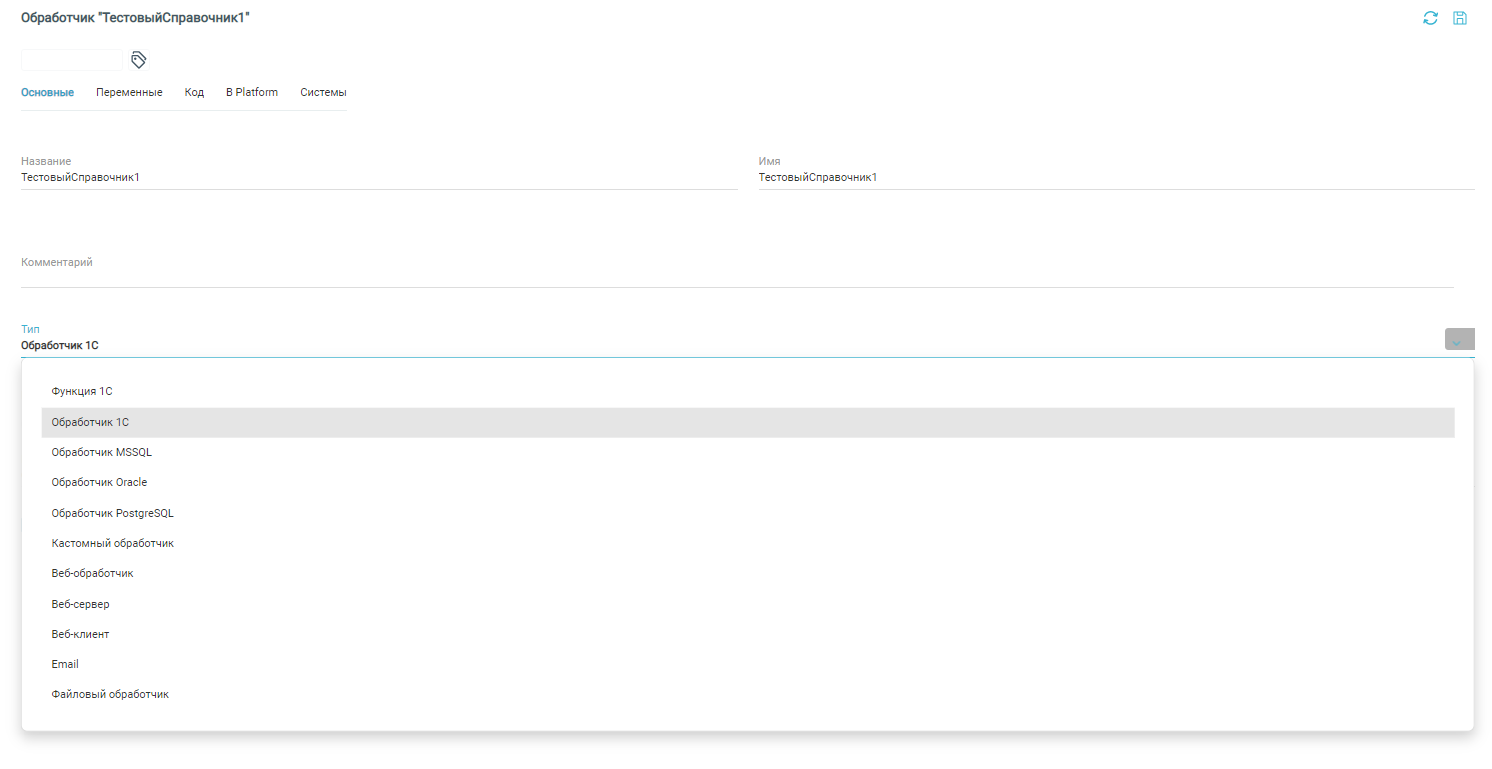
Task: Choose Обработчик PostgreSQL type
Action: click(112, 513)
